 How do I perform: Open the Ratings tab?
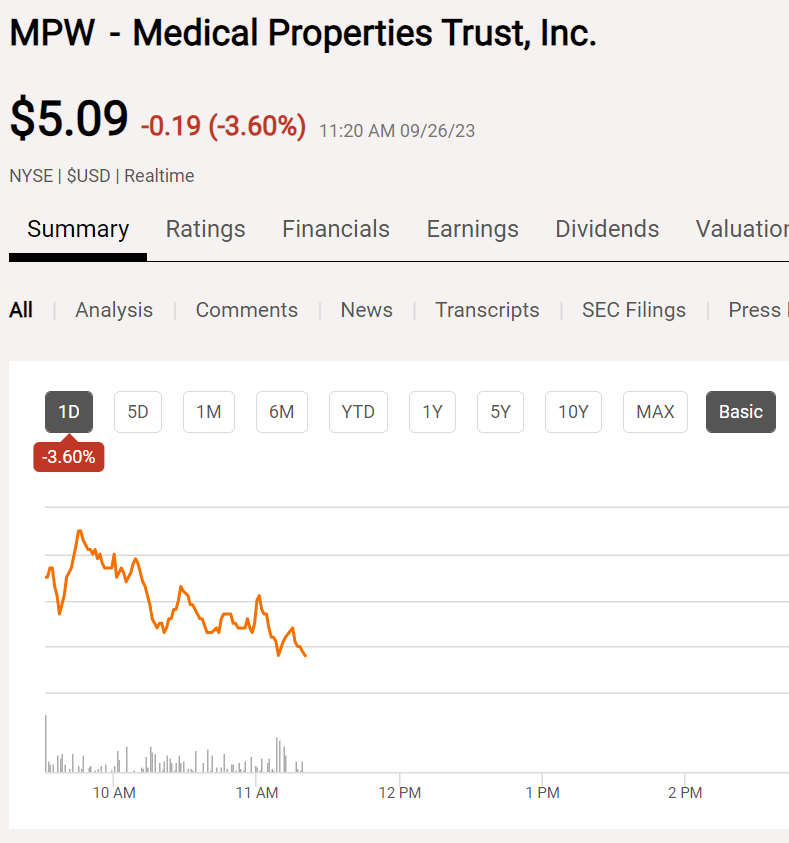tap(205, 229)
